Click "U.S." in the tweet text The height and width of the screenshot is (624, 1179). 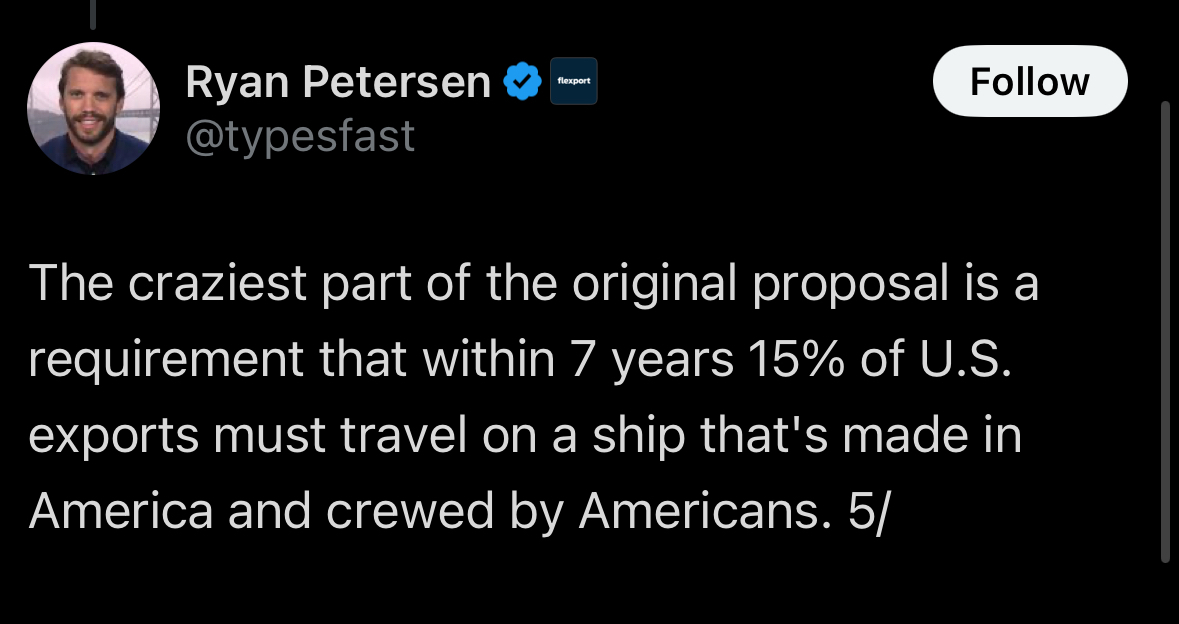pyautogui.click(x=965, y=359)
